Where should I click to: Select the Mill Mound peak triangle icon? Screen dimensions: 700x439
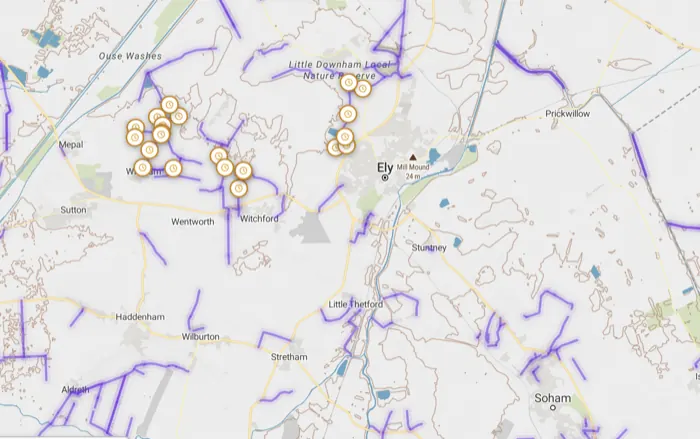pyautogui.click(x=413, y=157)
